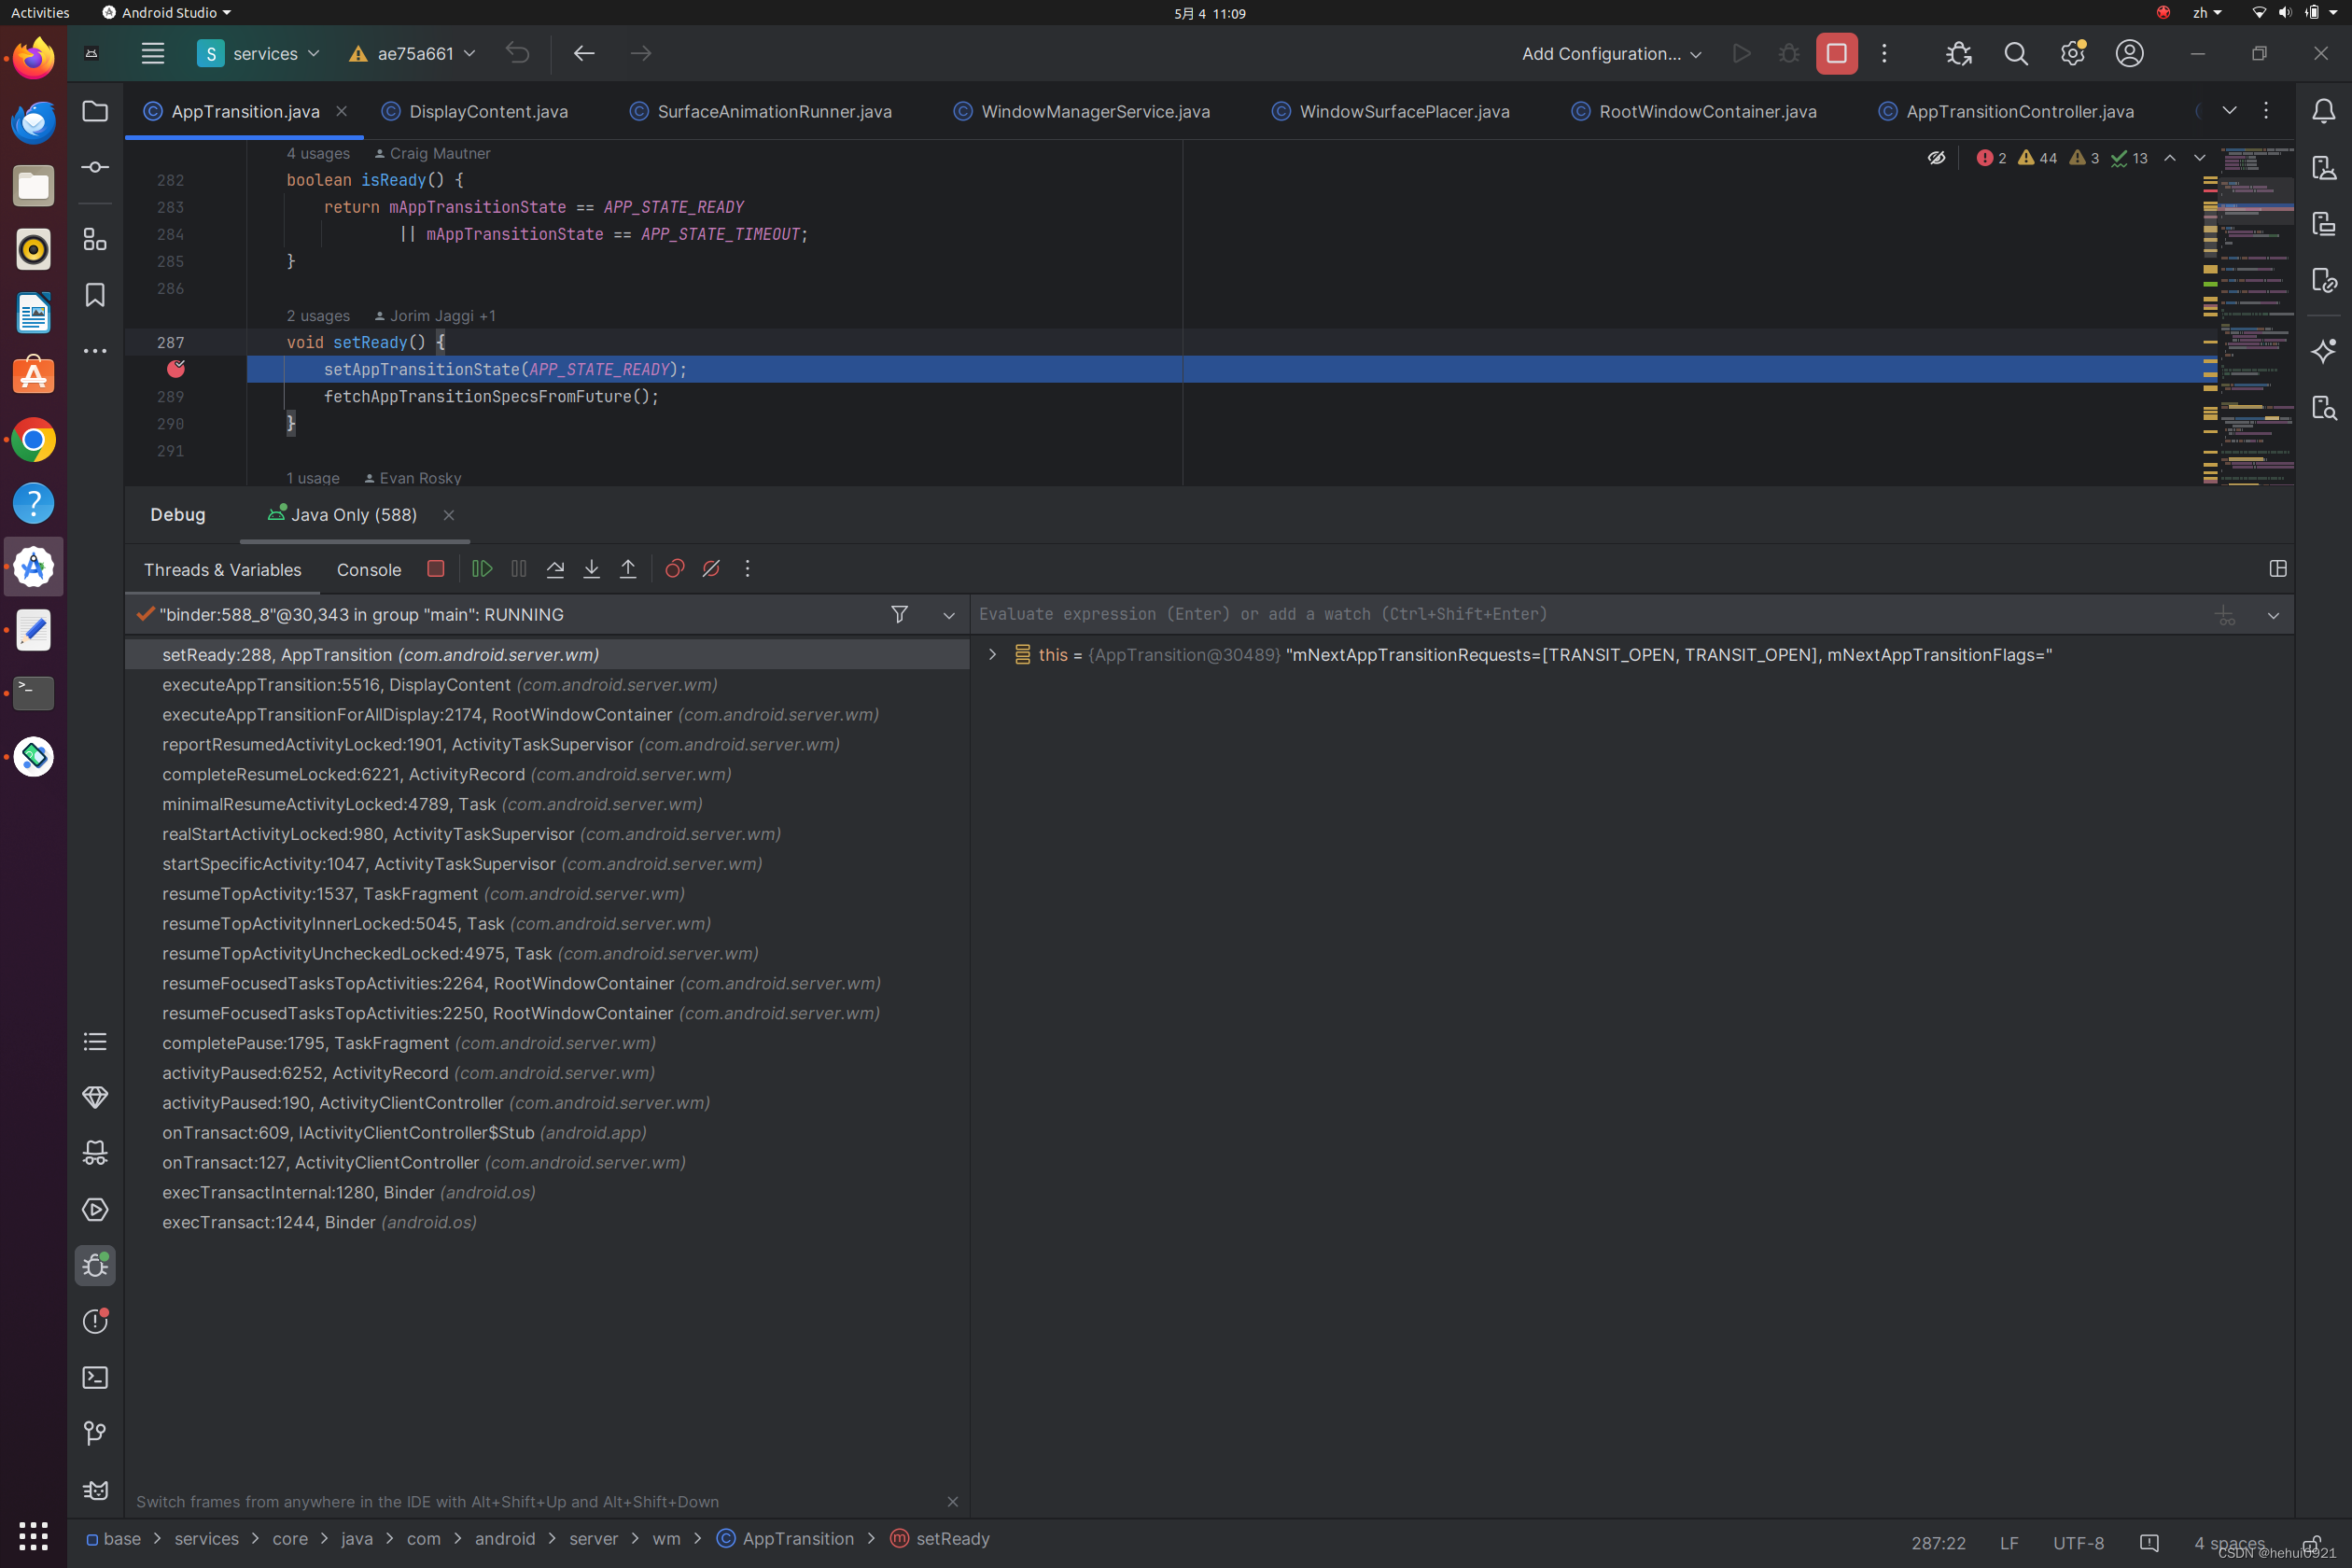Click the editor minimap scrollbar
This screenshot has height=1568, width=2352.
tap(2256, 315)
